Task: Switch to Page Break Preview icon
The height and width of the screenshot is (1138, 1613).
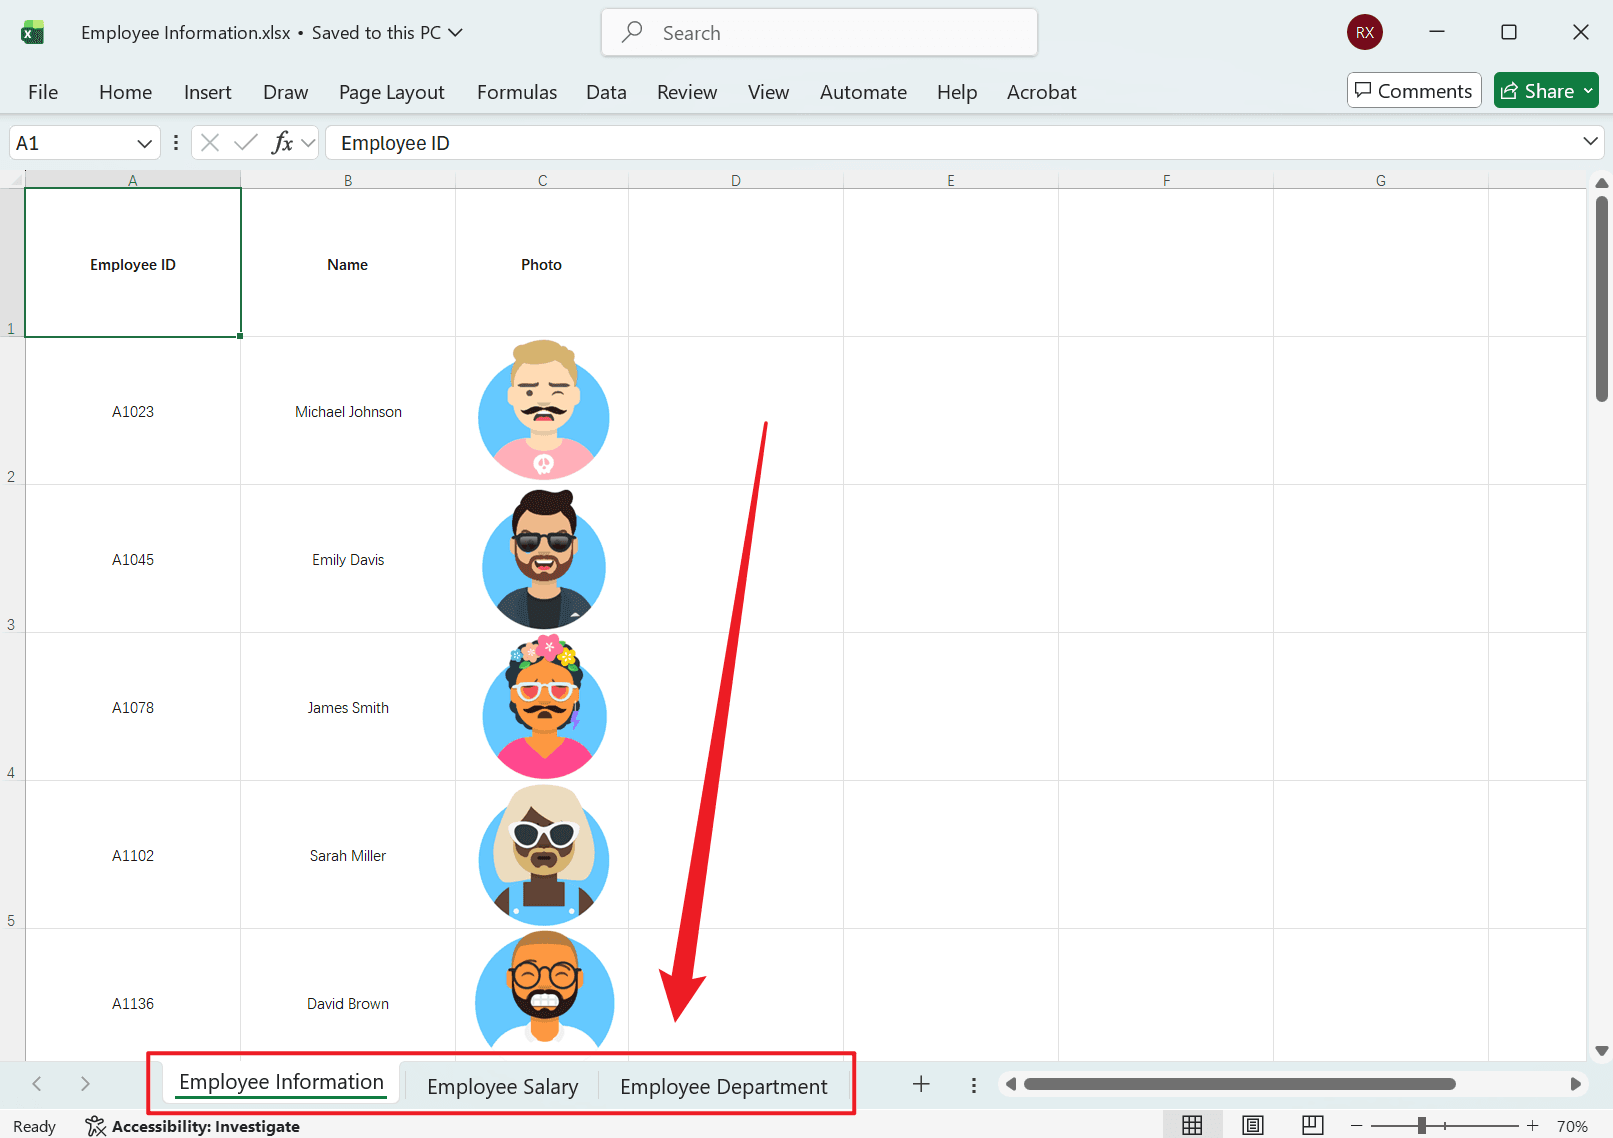Action: (x=1313, y=1125)
